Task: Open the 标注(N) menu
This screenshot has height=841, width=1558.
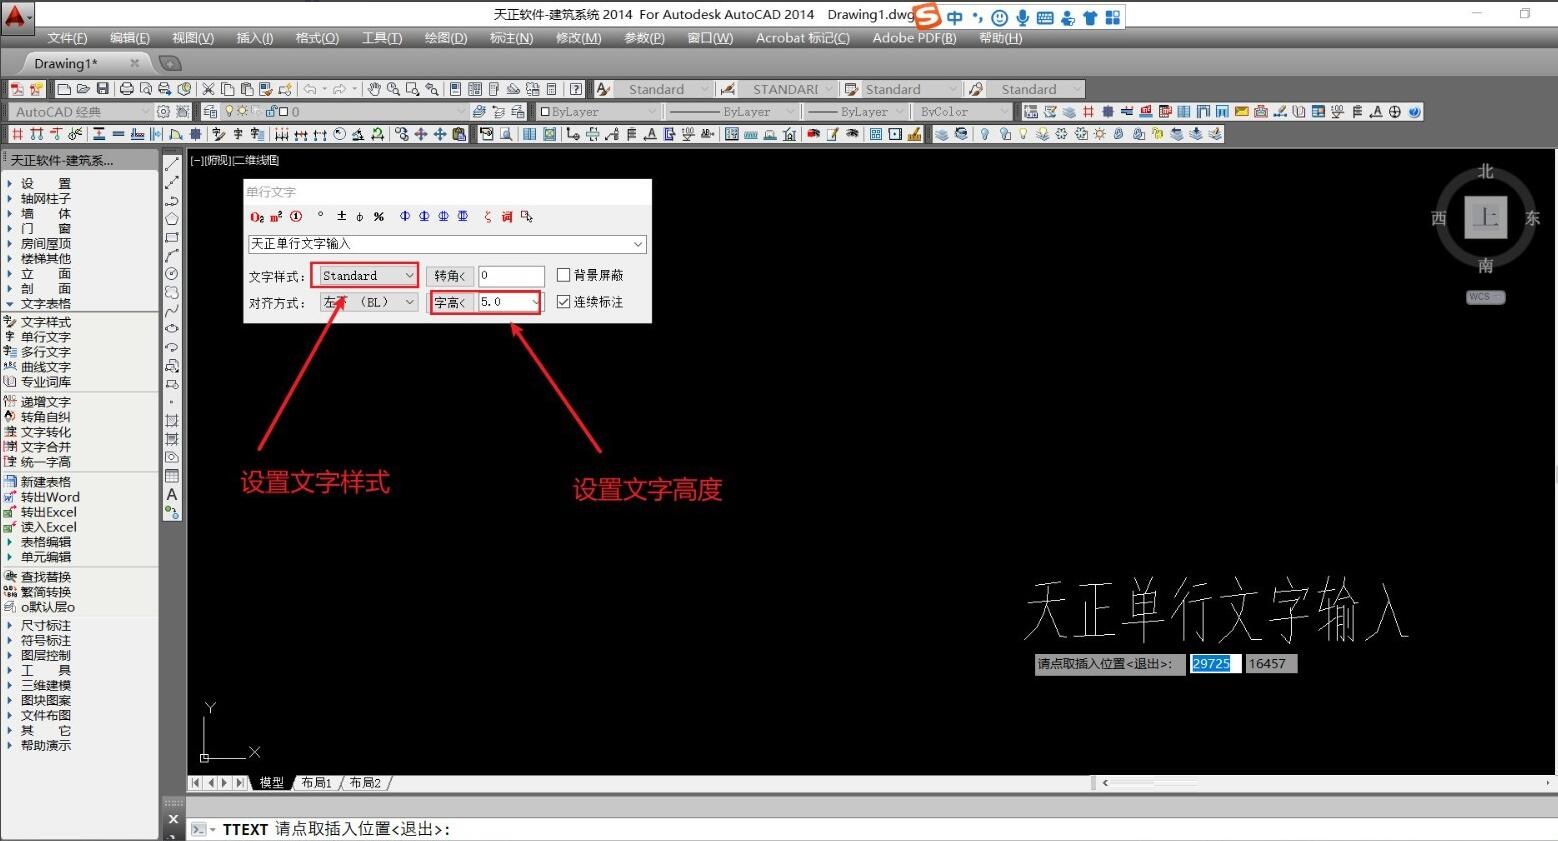Action: point(511,38)
